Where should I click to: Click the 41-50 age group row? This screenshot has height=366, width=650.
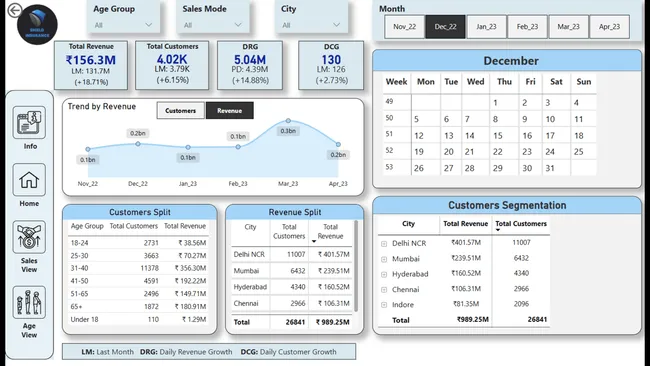coord(138,281)
